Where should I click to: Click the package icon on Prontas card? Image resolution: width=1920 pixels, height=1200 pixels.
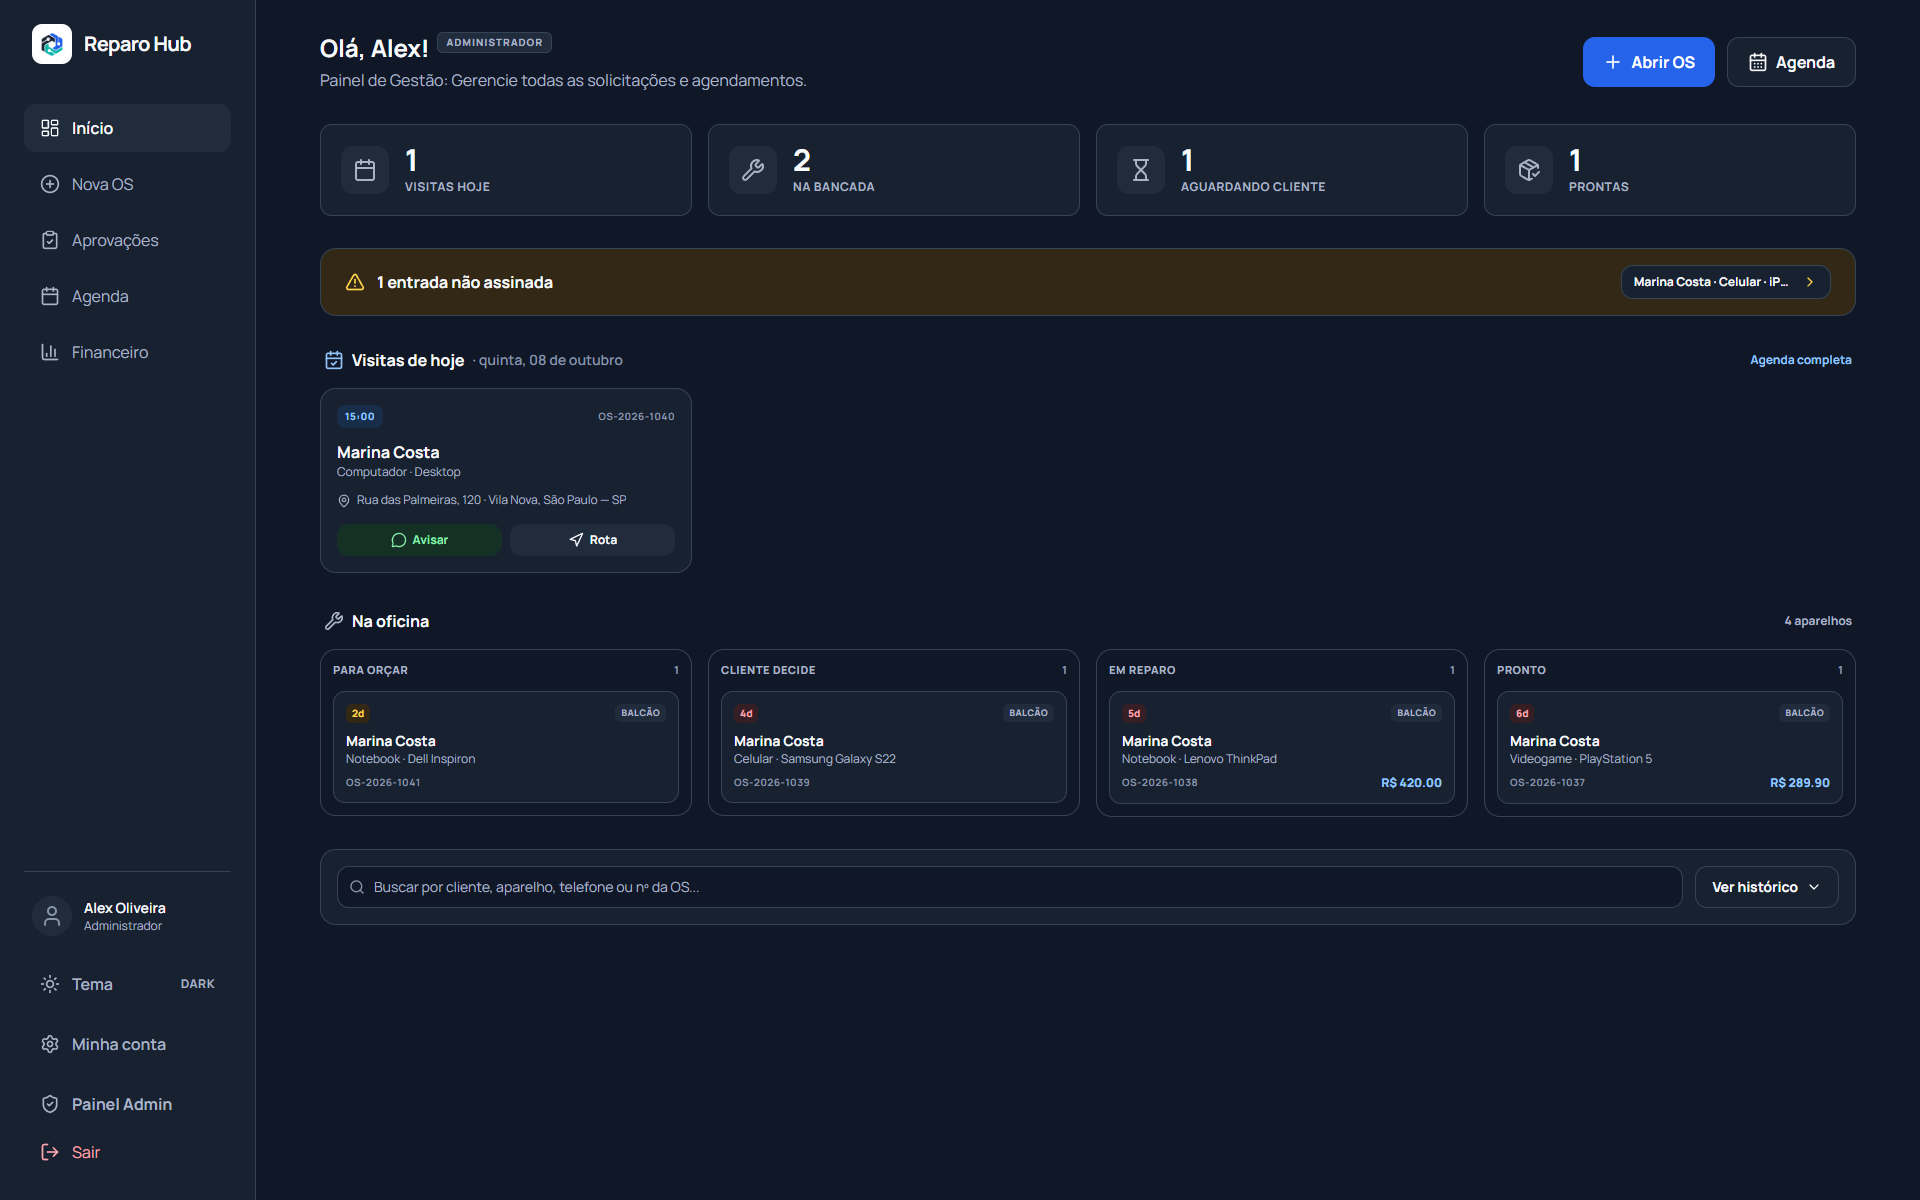(1529, 170)
